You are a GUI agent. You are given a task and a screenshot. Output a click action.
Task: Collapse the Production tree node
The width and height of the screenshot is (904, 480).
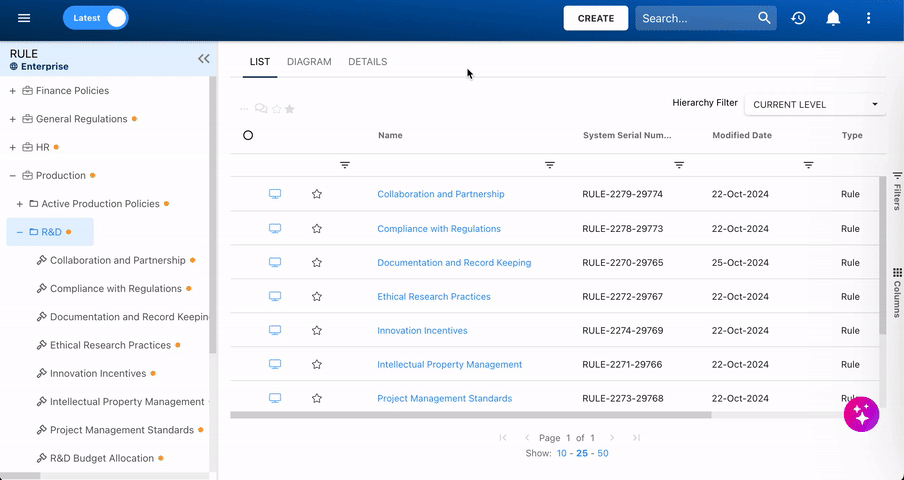[12, 176]
